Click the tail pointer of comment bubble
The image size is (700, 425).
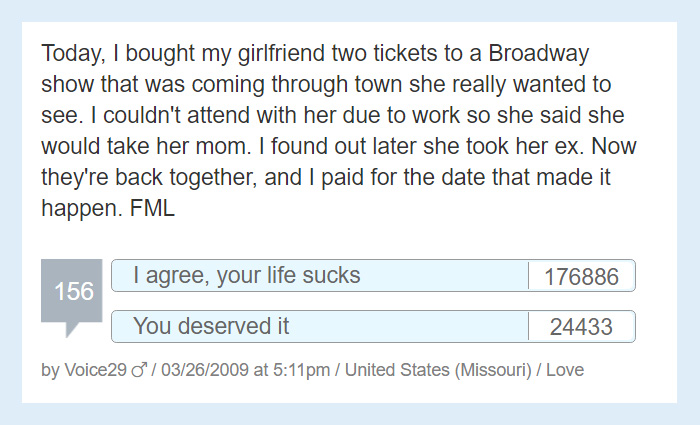[71, 329]
